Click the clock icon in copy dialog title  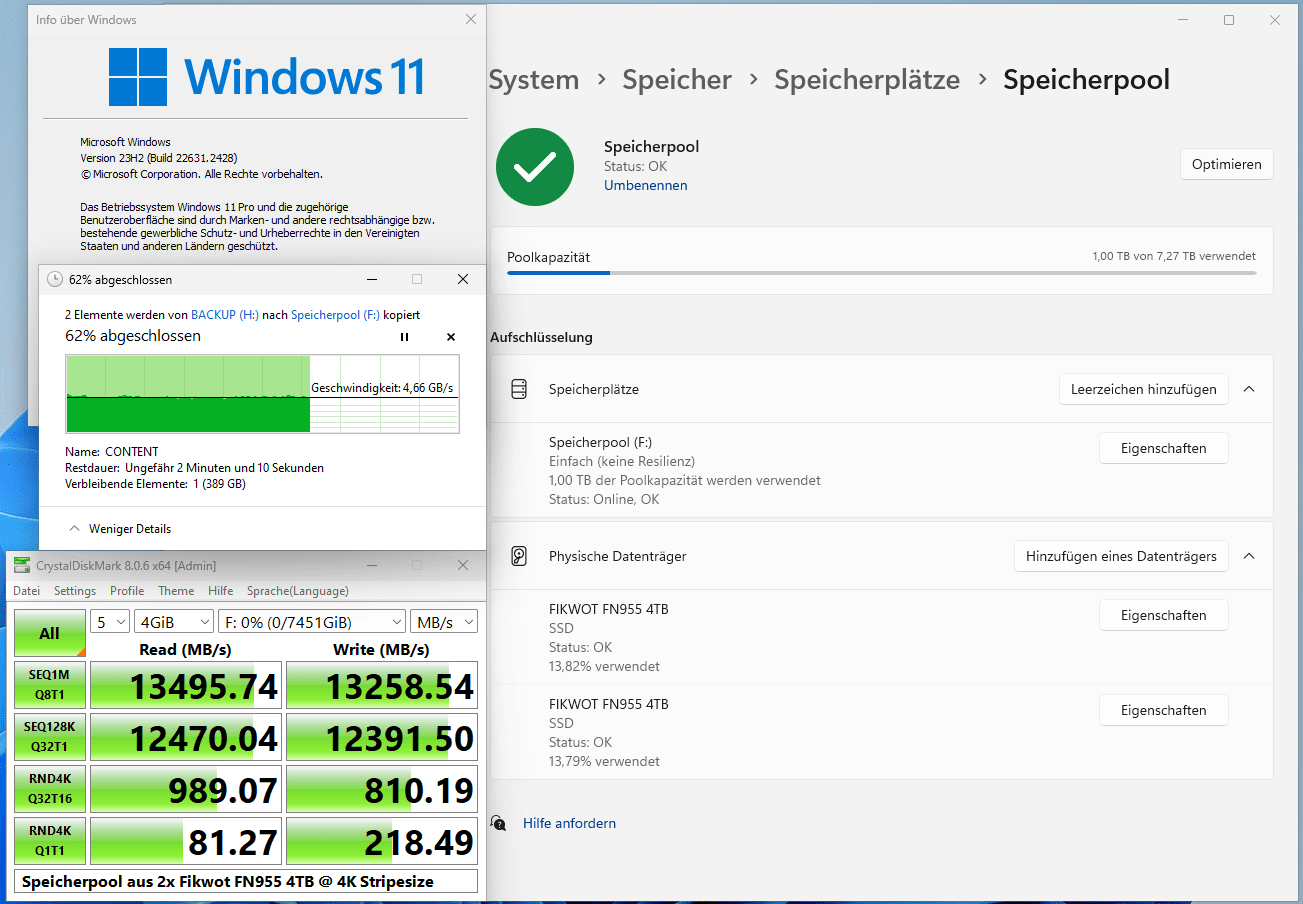click(x=55, y=279)
